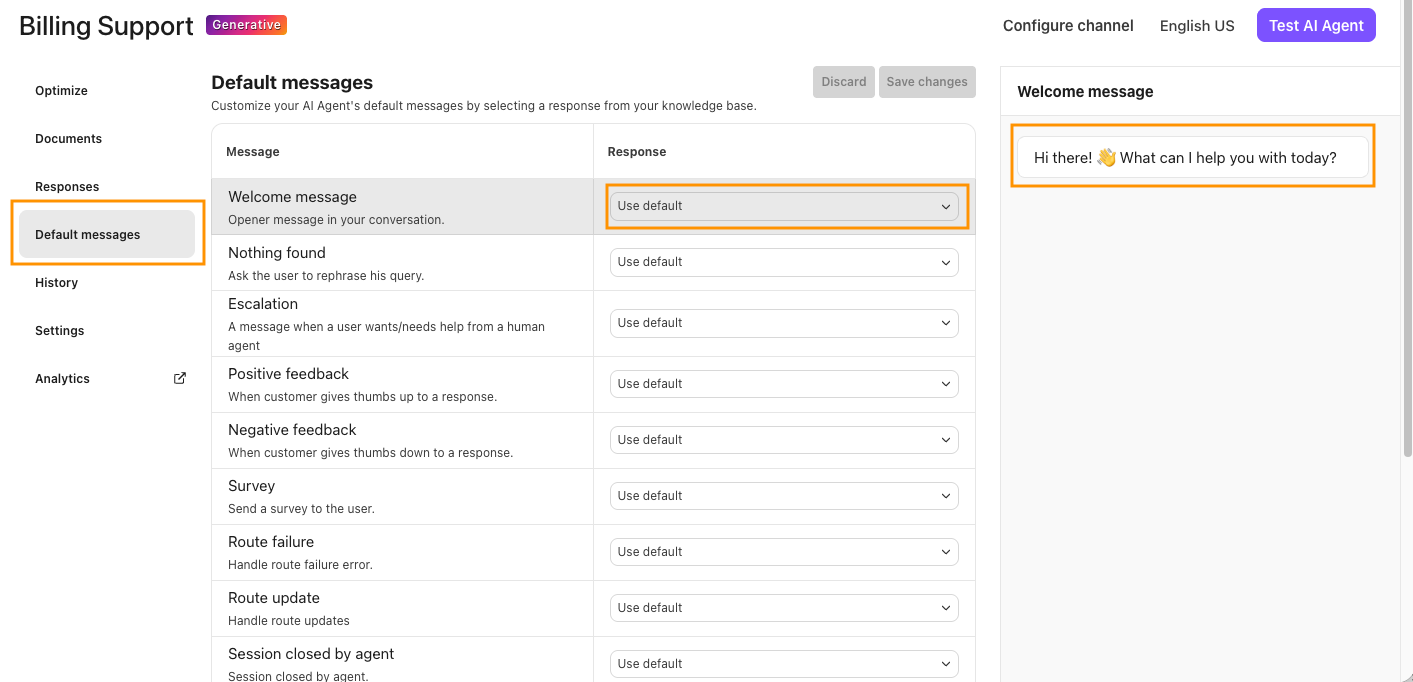
Task: Select the Nothing found row label
Action: point(277,253)
